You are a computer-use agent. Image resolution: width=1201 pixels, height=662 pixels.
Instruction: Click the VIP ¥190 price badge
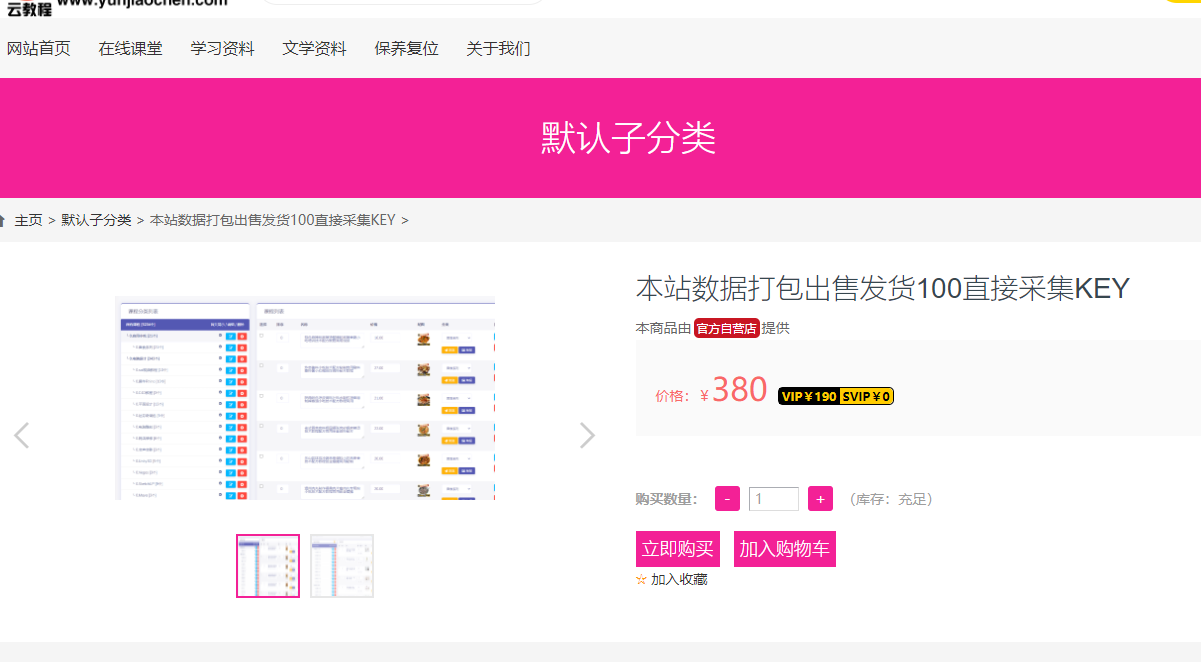[x=808, y=396]
